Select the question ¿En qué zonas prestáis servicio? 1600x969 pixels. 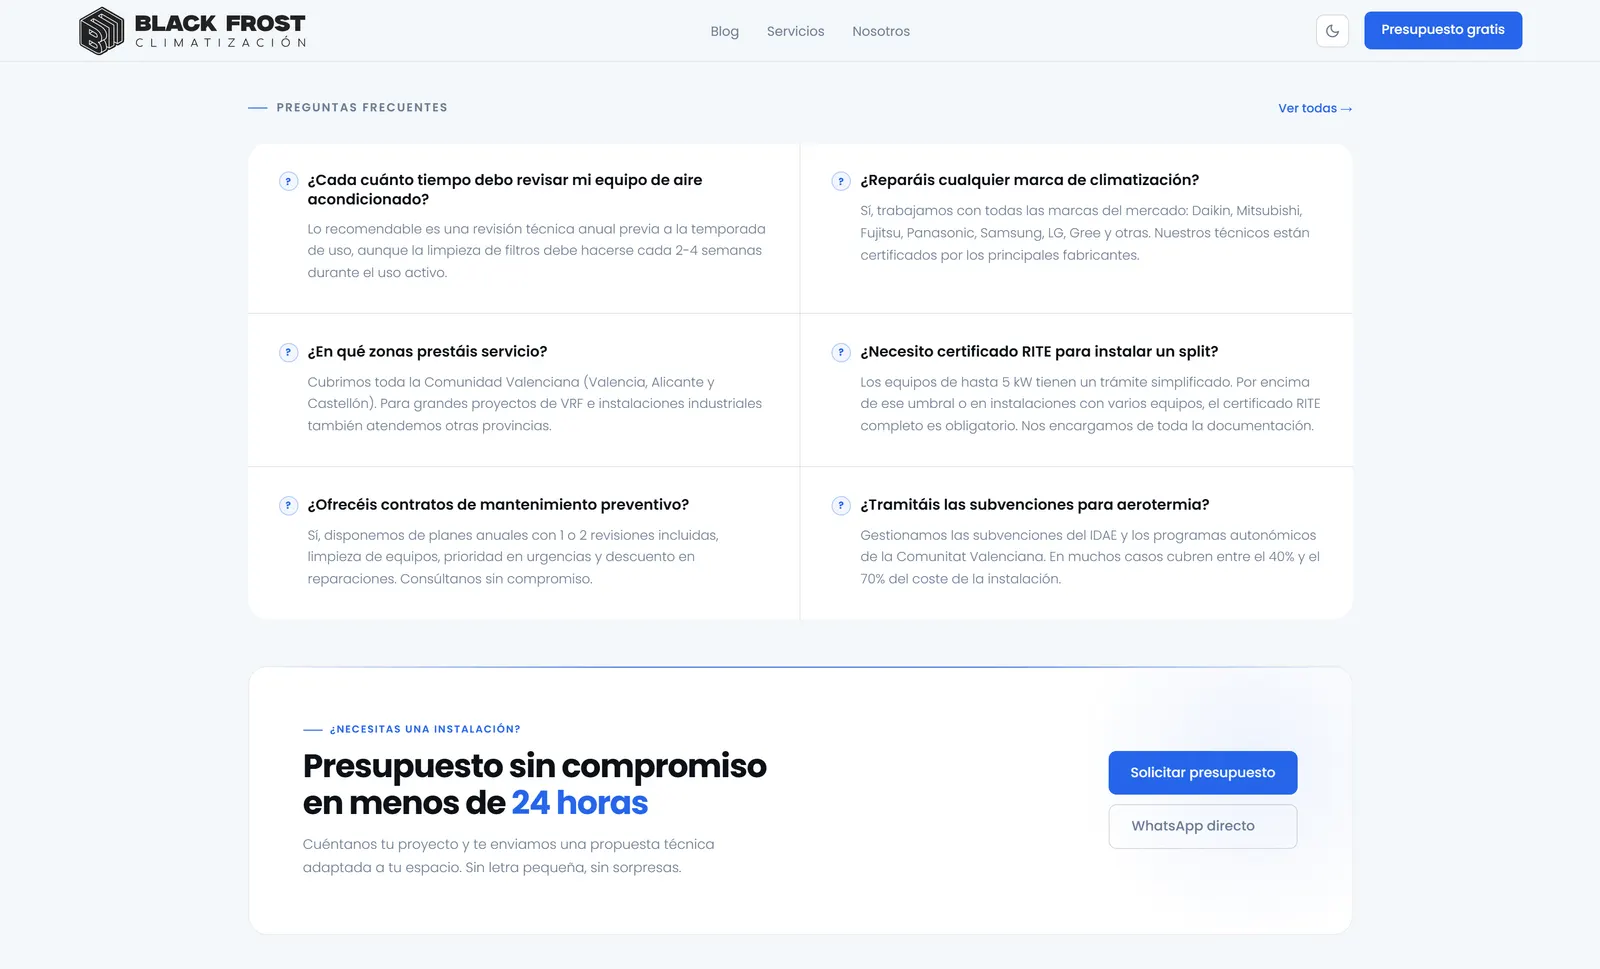427,351
